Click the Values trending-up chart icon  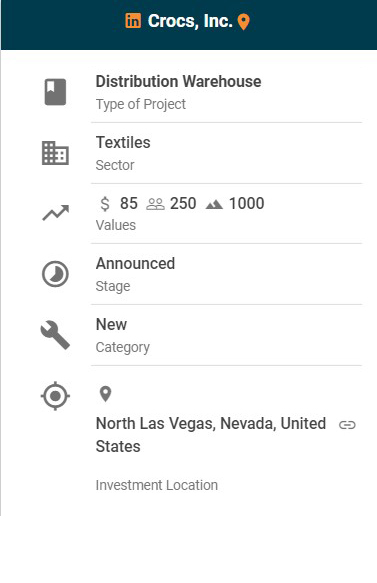point(55,213)
